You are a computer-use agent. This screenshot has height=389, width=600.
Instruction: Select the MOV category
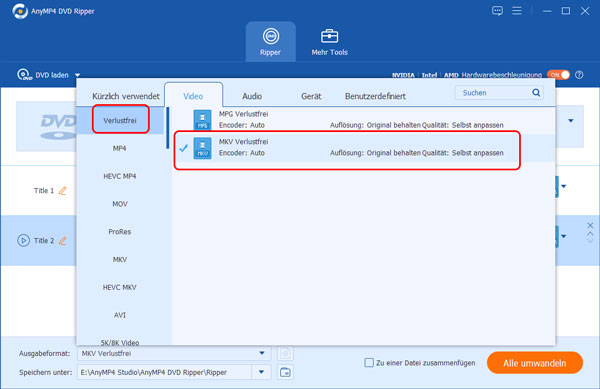coord(120,204)
